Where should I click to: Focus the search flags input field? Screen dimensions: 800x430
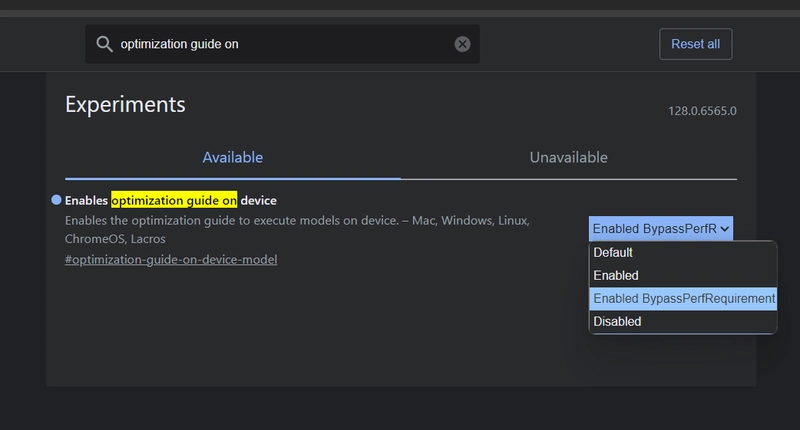[x=282, y=44]
